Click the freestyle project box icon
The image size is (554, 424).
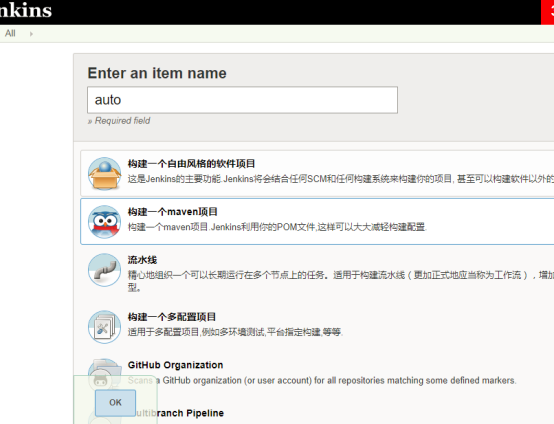[105, 173]
